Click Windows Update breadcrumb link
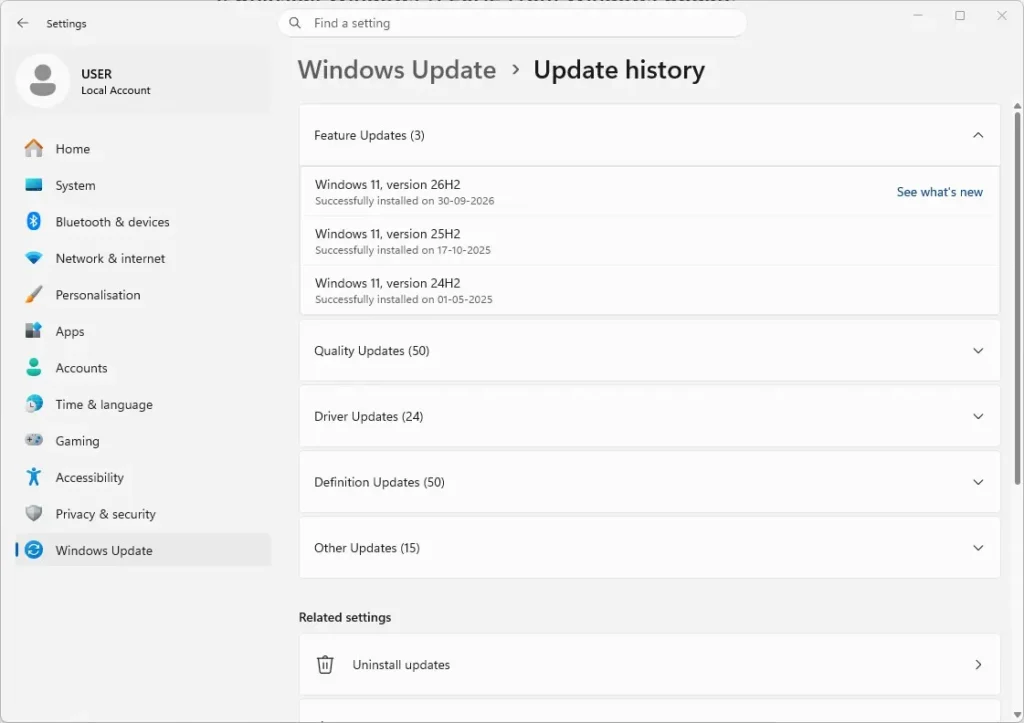 pyautogui.click(x=397, y=70)
